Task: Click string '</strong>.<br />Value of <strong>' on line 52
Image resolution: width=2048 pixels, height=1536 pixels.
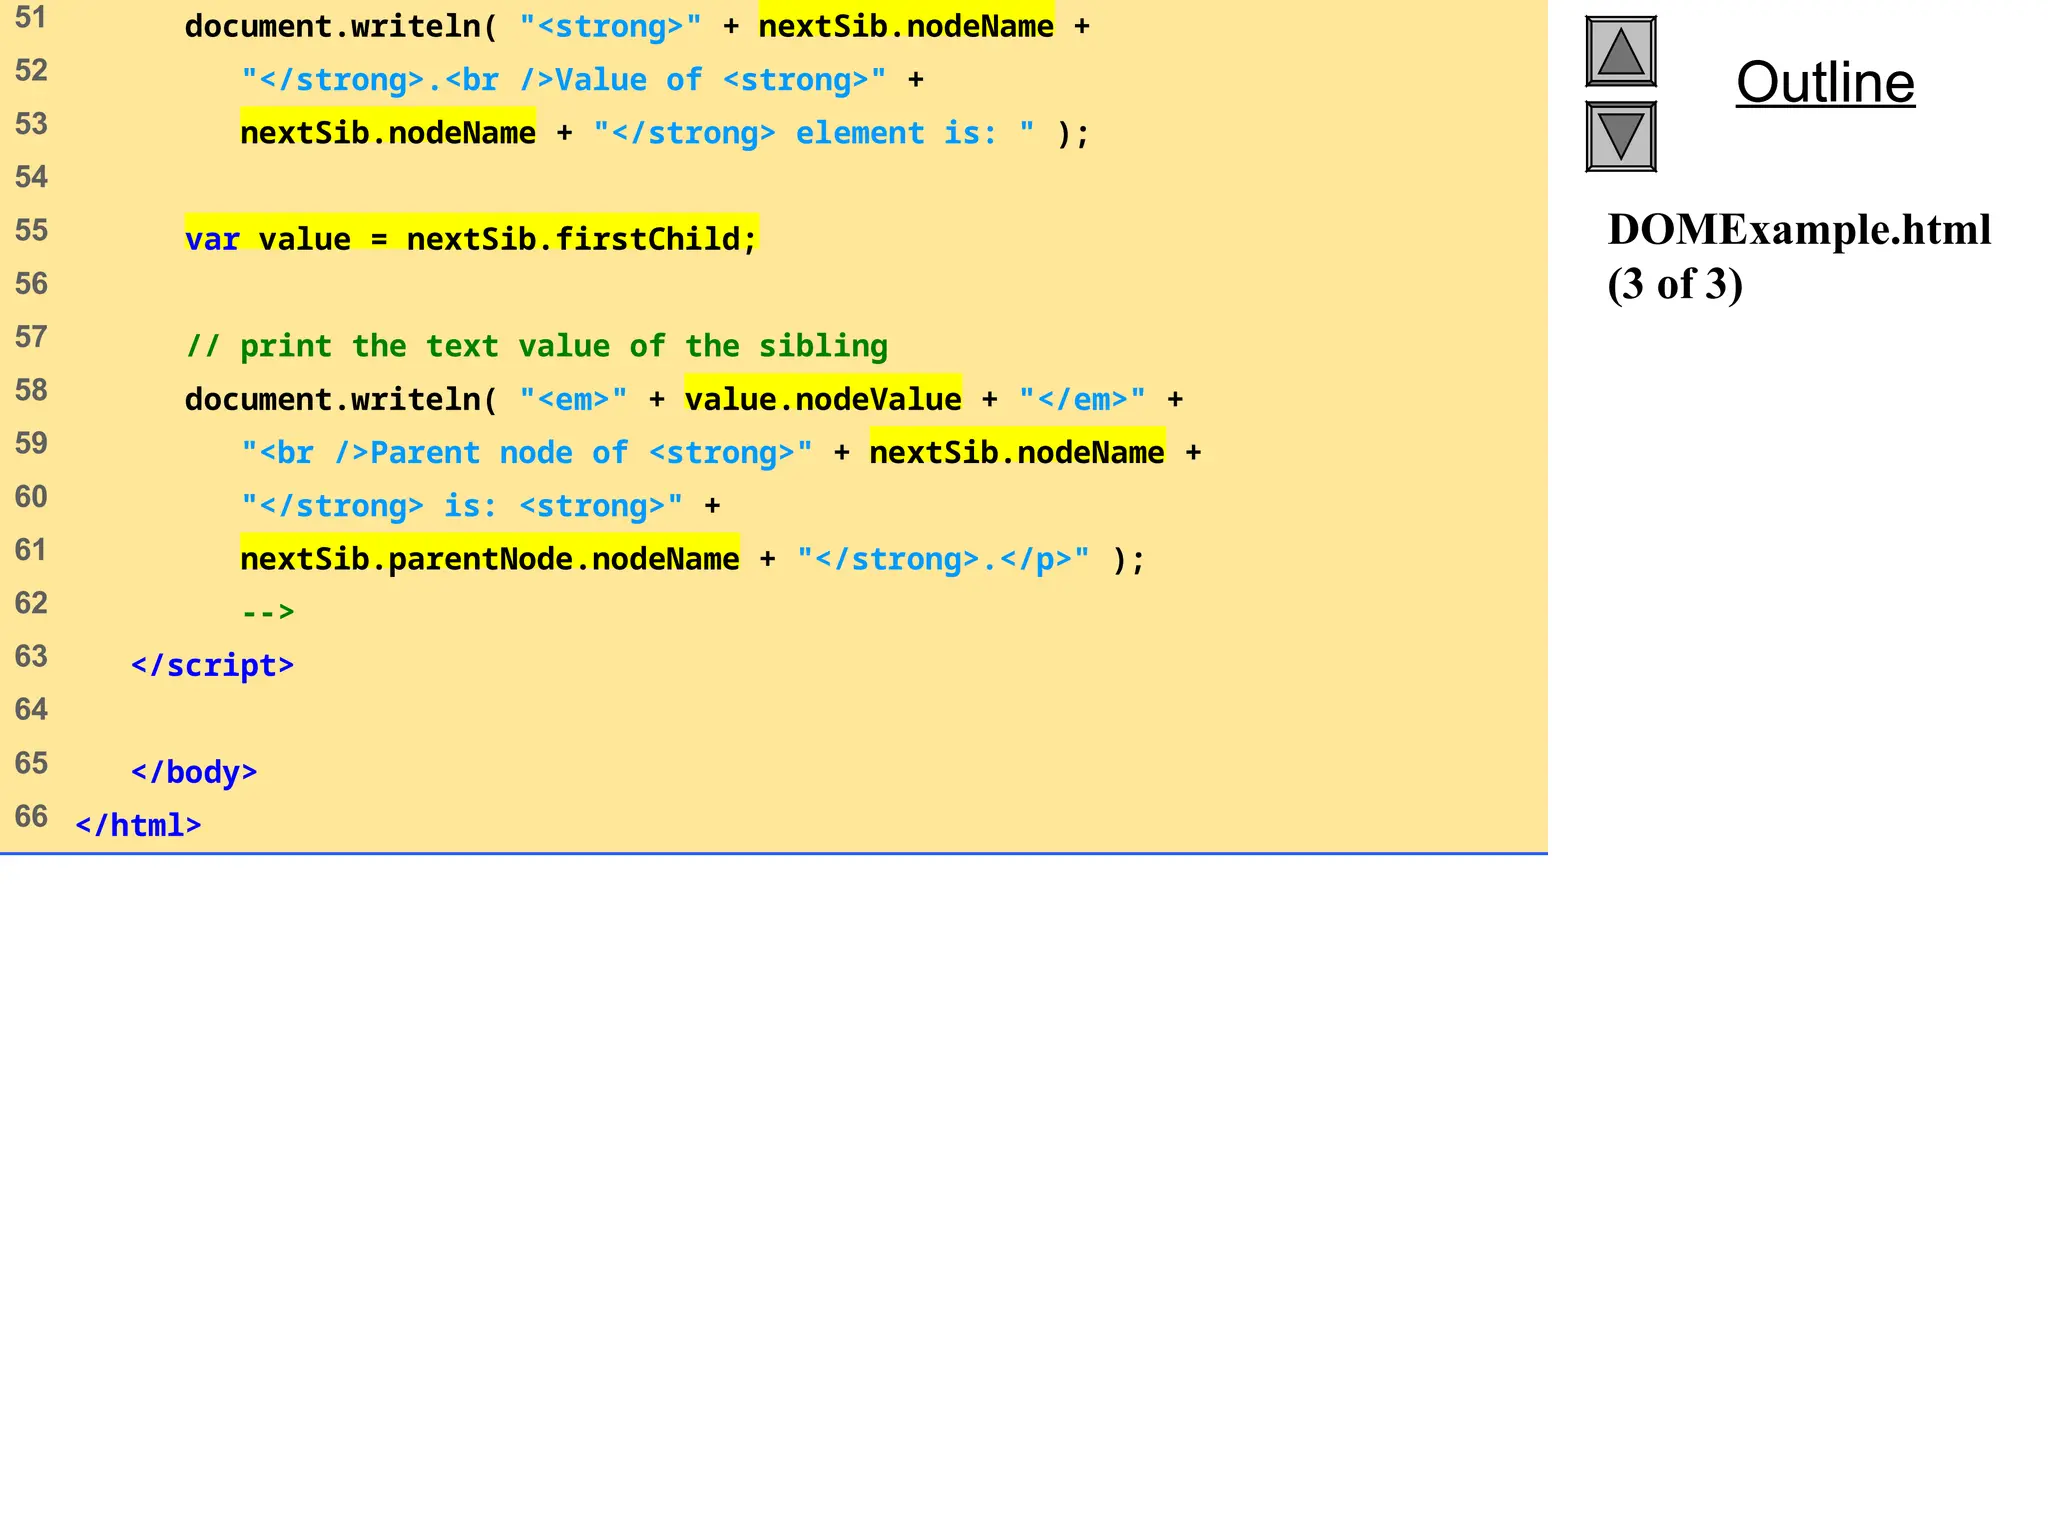Action: click(563, 79)
